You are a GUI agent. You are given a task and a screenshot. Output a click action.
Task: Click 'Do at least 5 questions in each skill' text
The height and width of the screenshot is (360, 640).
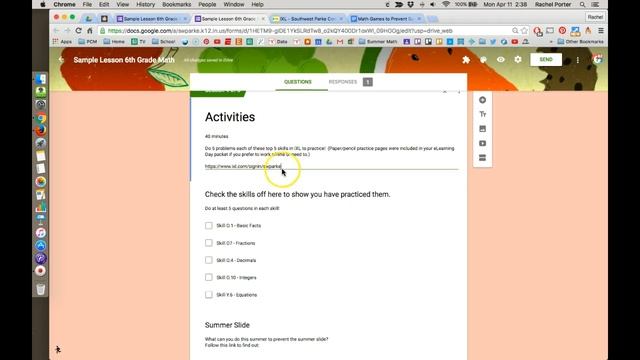point(242,208)
